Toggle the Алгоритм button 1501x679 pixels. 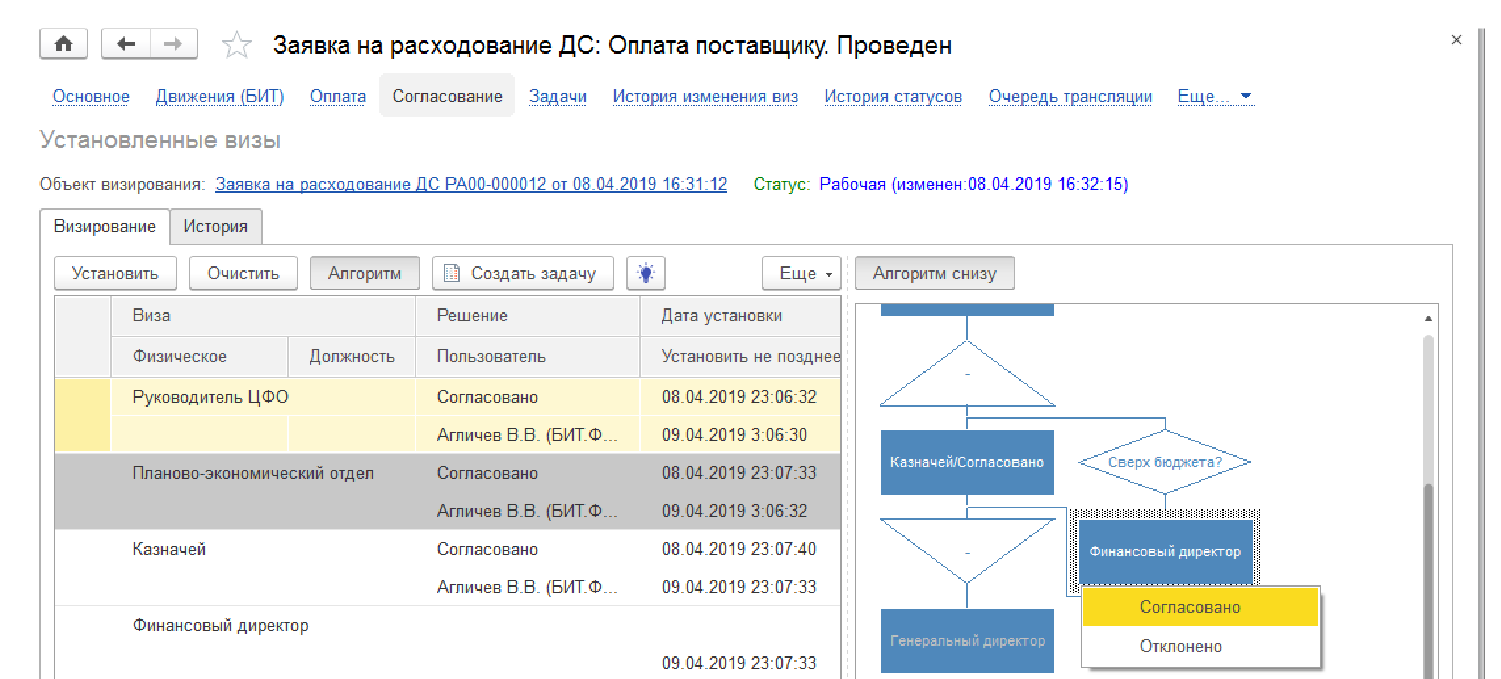click(364, 273)
